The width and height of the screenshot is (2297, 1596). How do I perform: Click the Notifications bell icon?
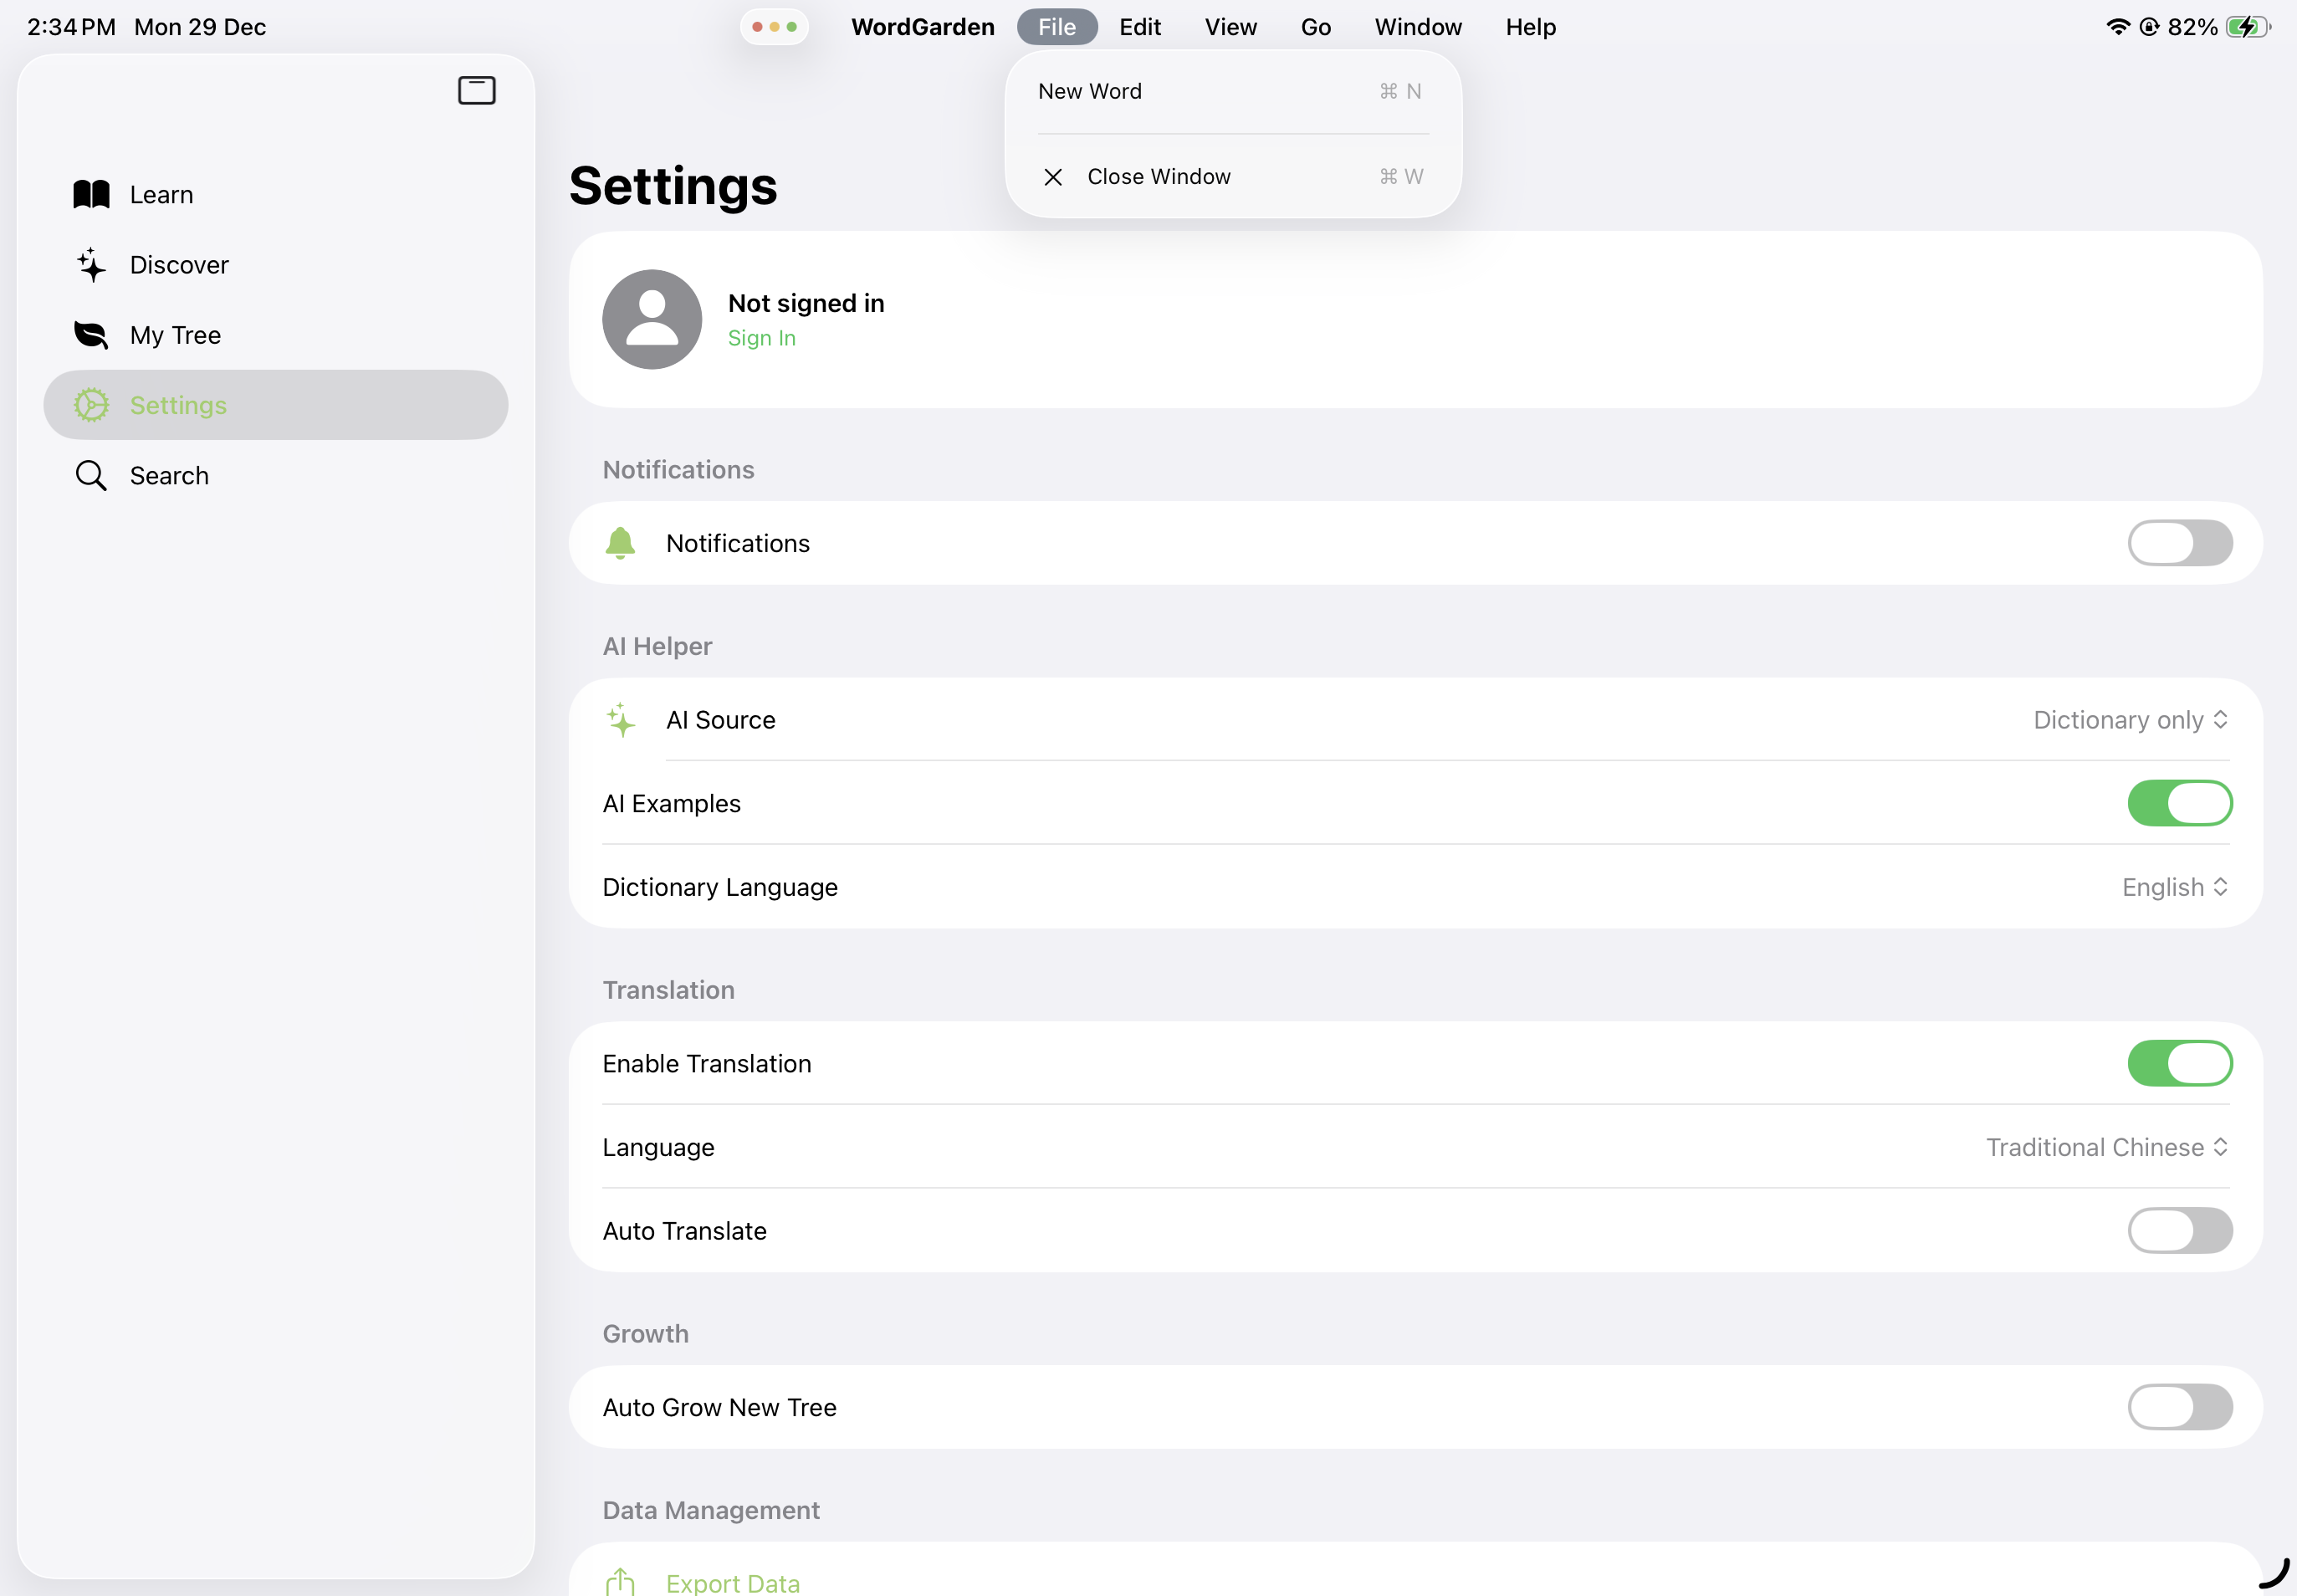pyautogui.click(x=620, y=543)
